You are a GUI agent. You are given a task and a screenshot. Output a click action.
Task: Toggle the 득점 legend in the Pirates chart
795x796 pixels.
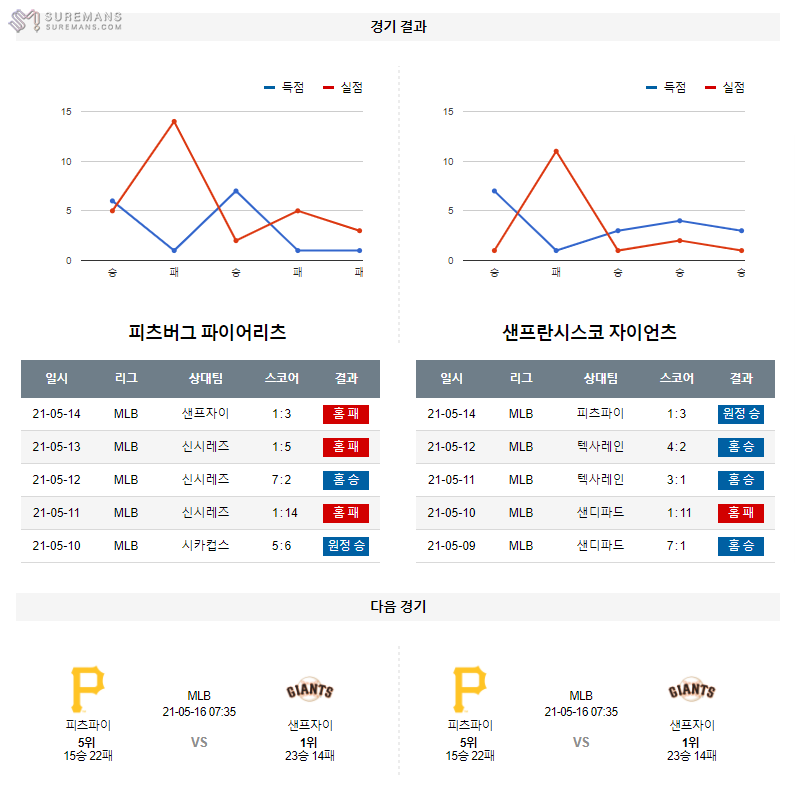284,87
